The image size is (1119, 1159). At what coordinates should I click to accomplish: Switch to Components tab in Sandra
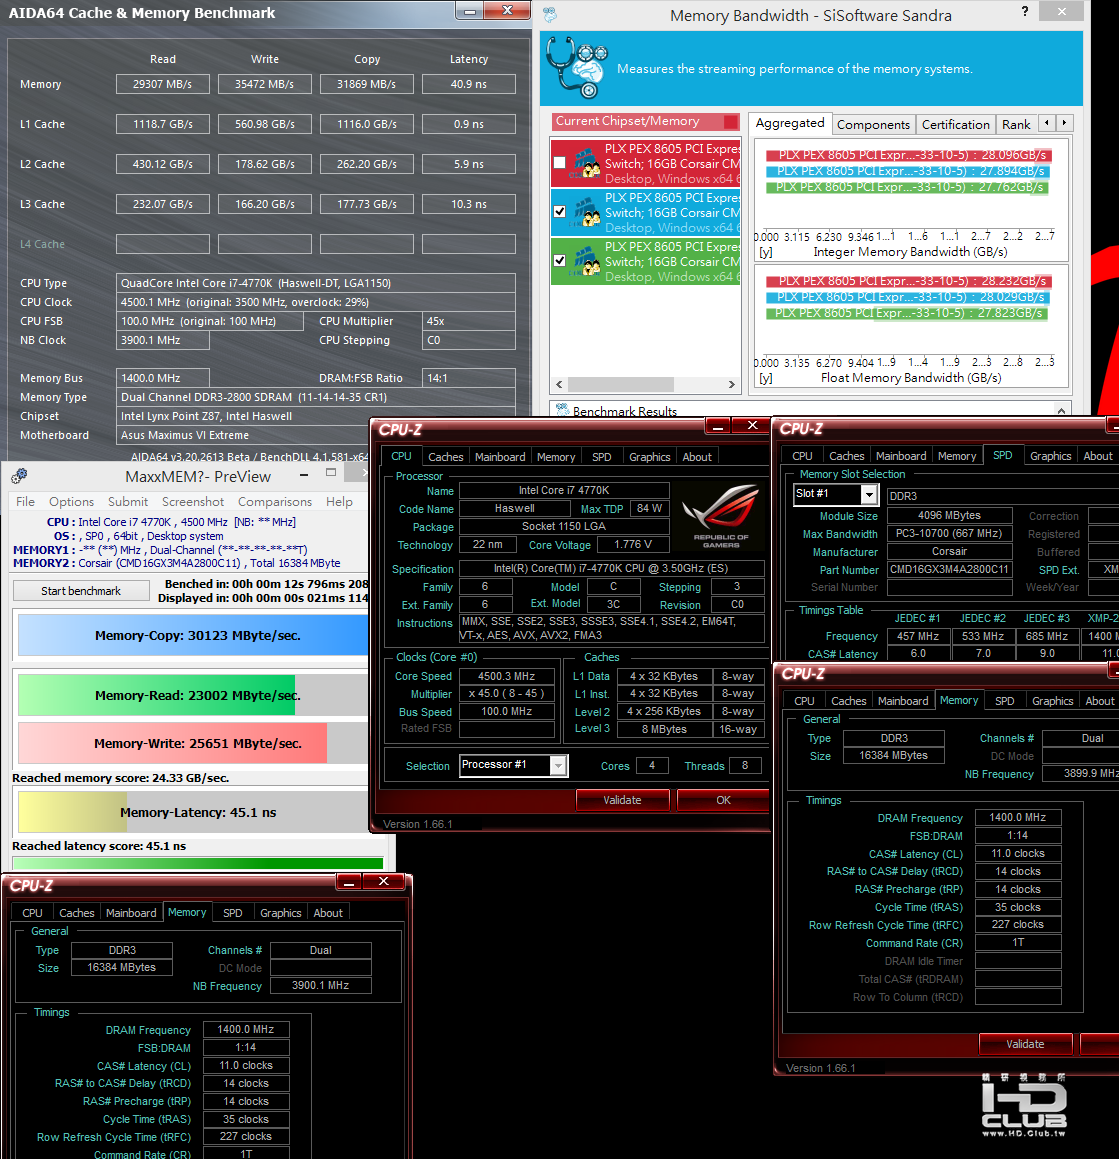873,124
